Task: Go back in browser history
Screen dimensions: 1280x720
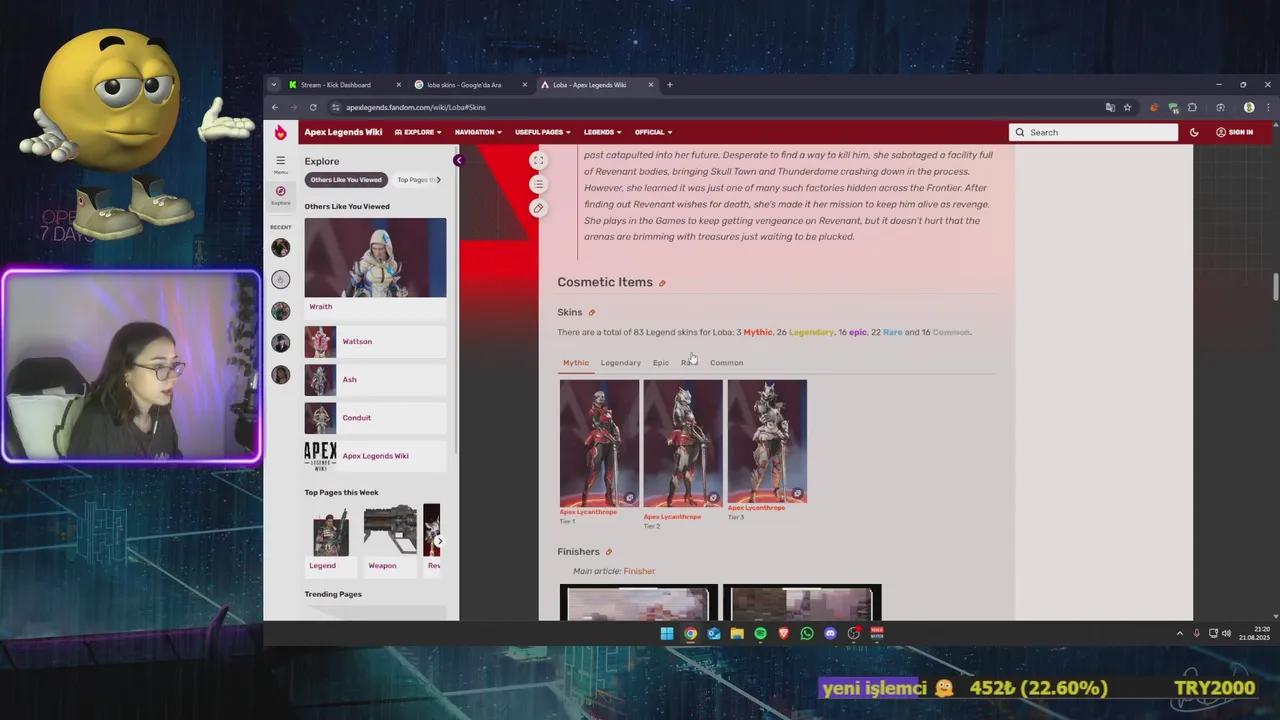Action: 275,107
